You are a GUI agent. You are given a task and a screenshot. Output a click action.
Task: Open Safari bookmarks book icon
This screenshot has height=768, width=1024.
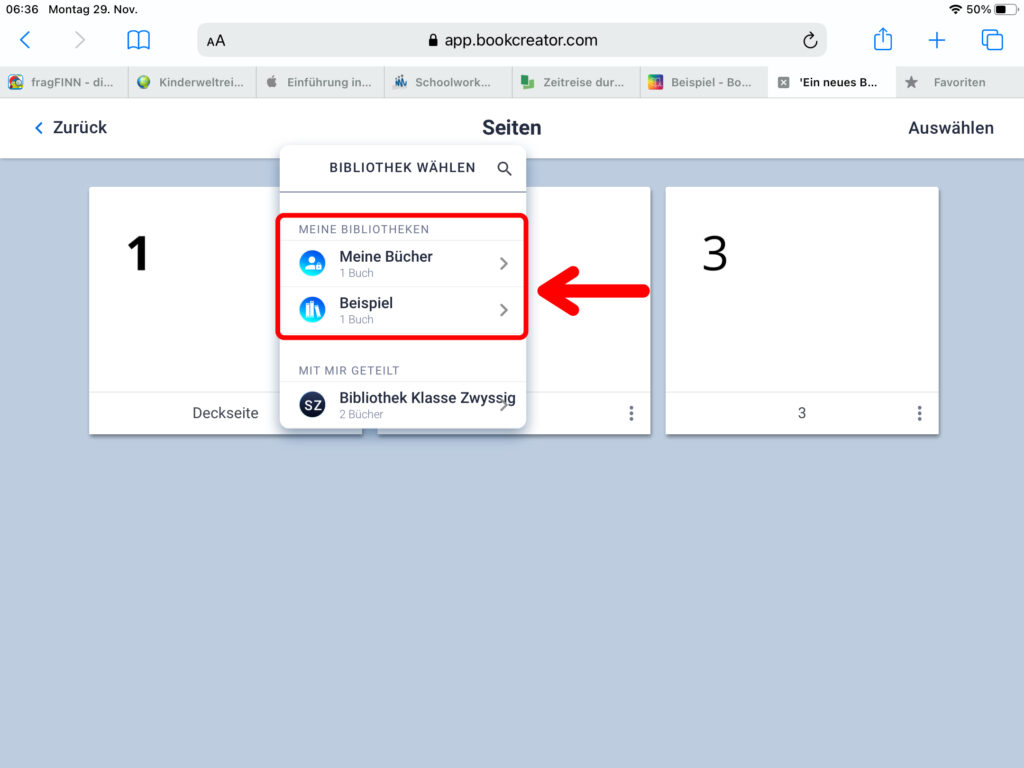coord(138,40)
